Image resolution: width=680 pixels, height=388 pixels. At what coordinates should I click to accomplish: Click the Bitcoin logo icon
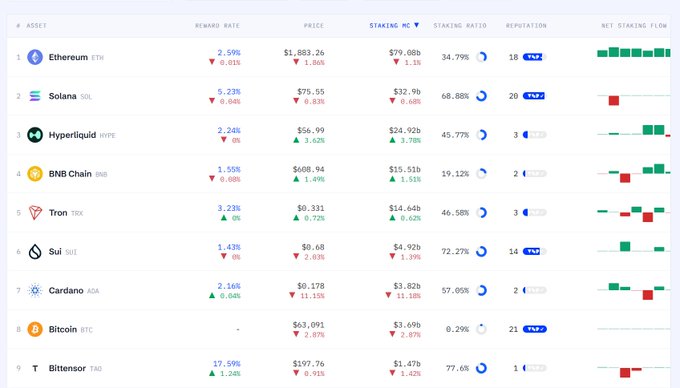(x=35, y=329)
